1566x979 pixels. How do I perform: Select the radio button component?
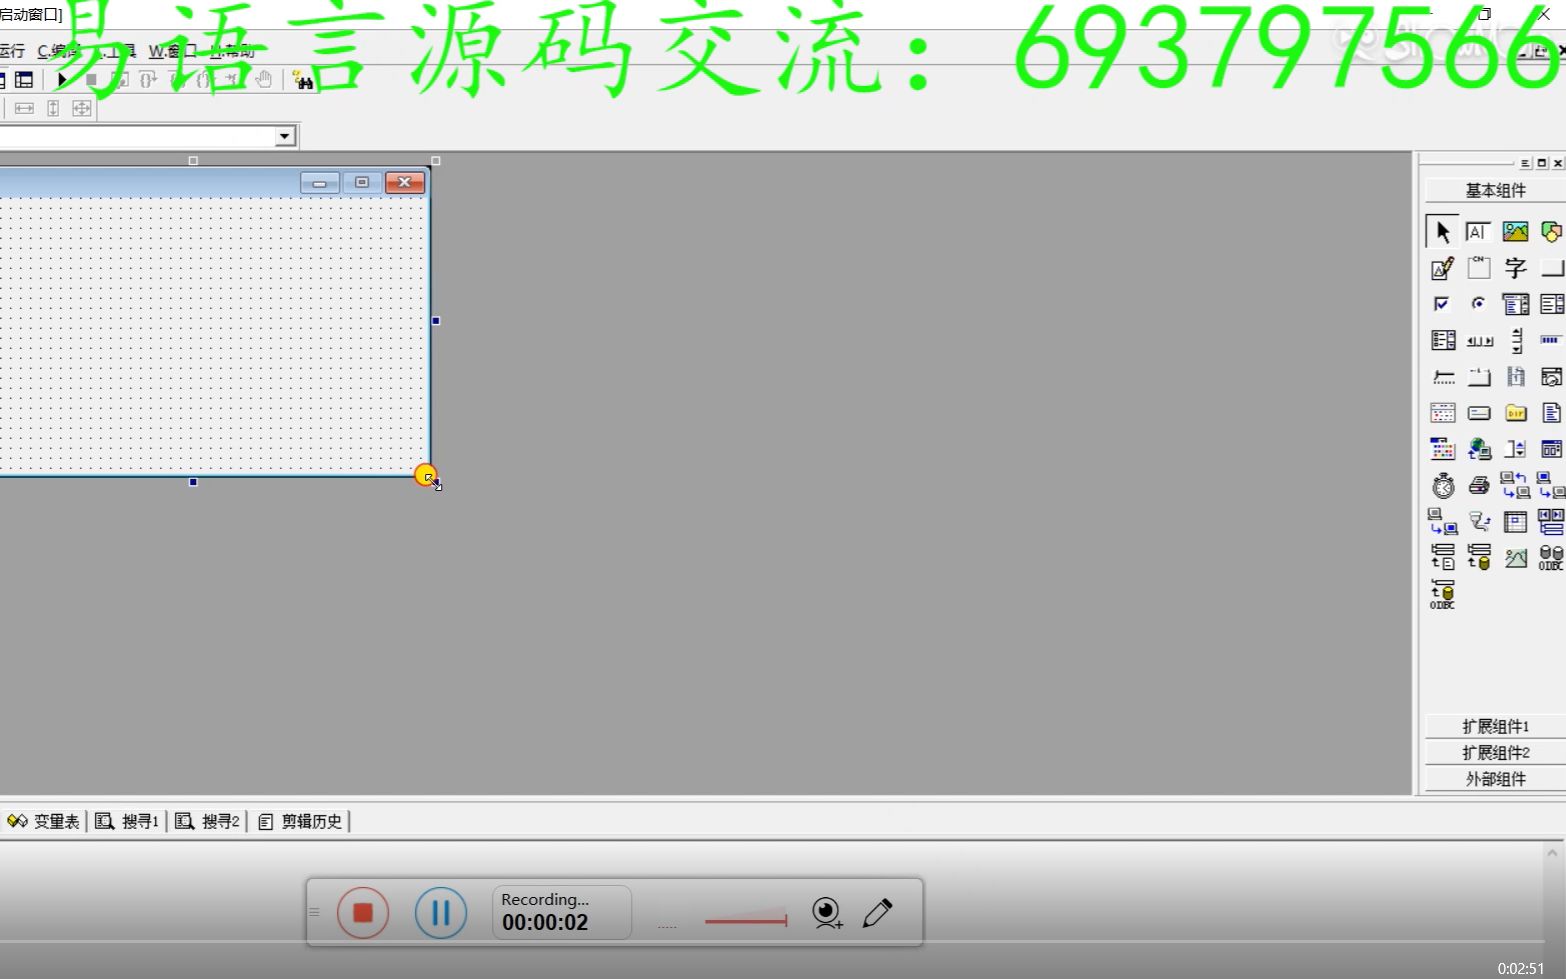click(1478, 304)
